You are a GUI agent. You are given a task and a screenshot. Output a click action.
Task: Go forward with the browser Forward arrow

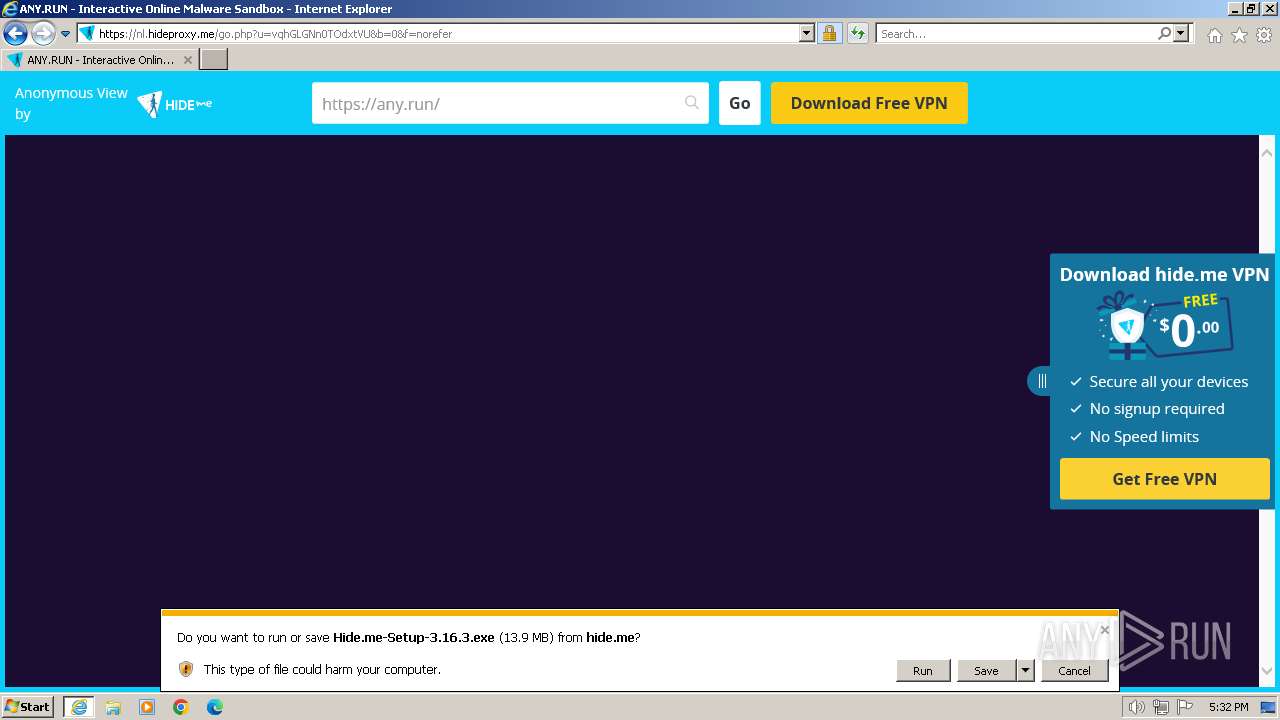[42, 34]
